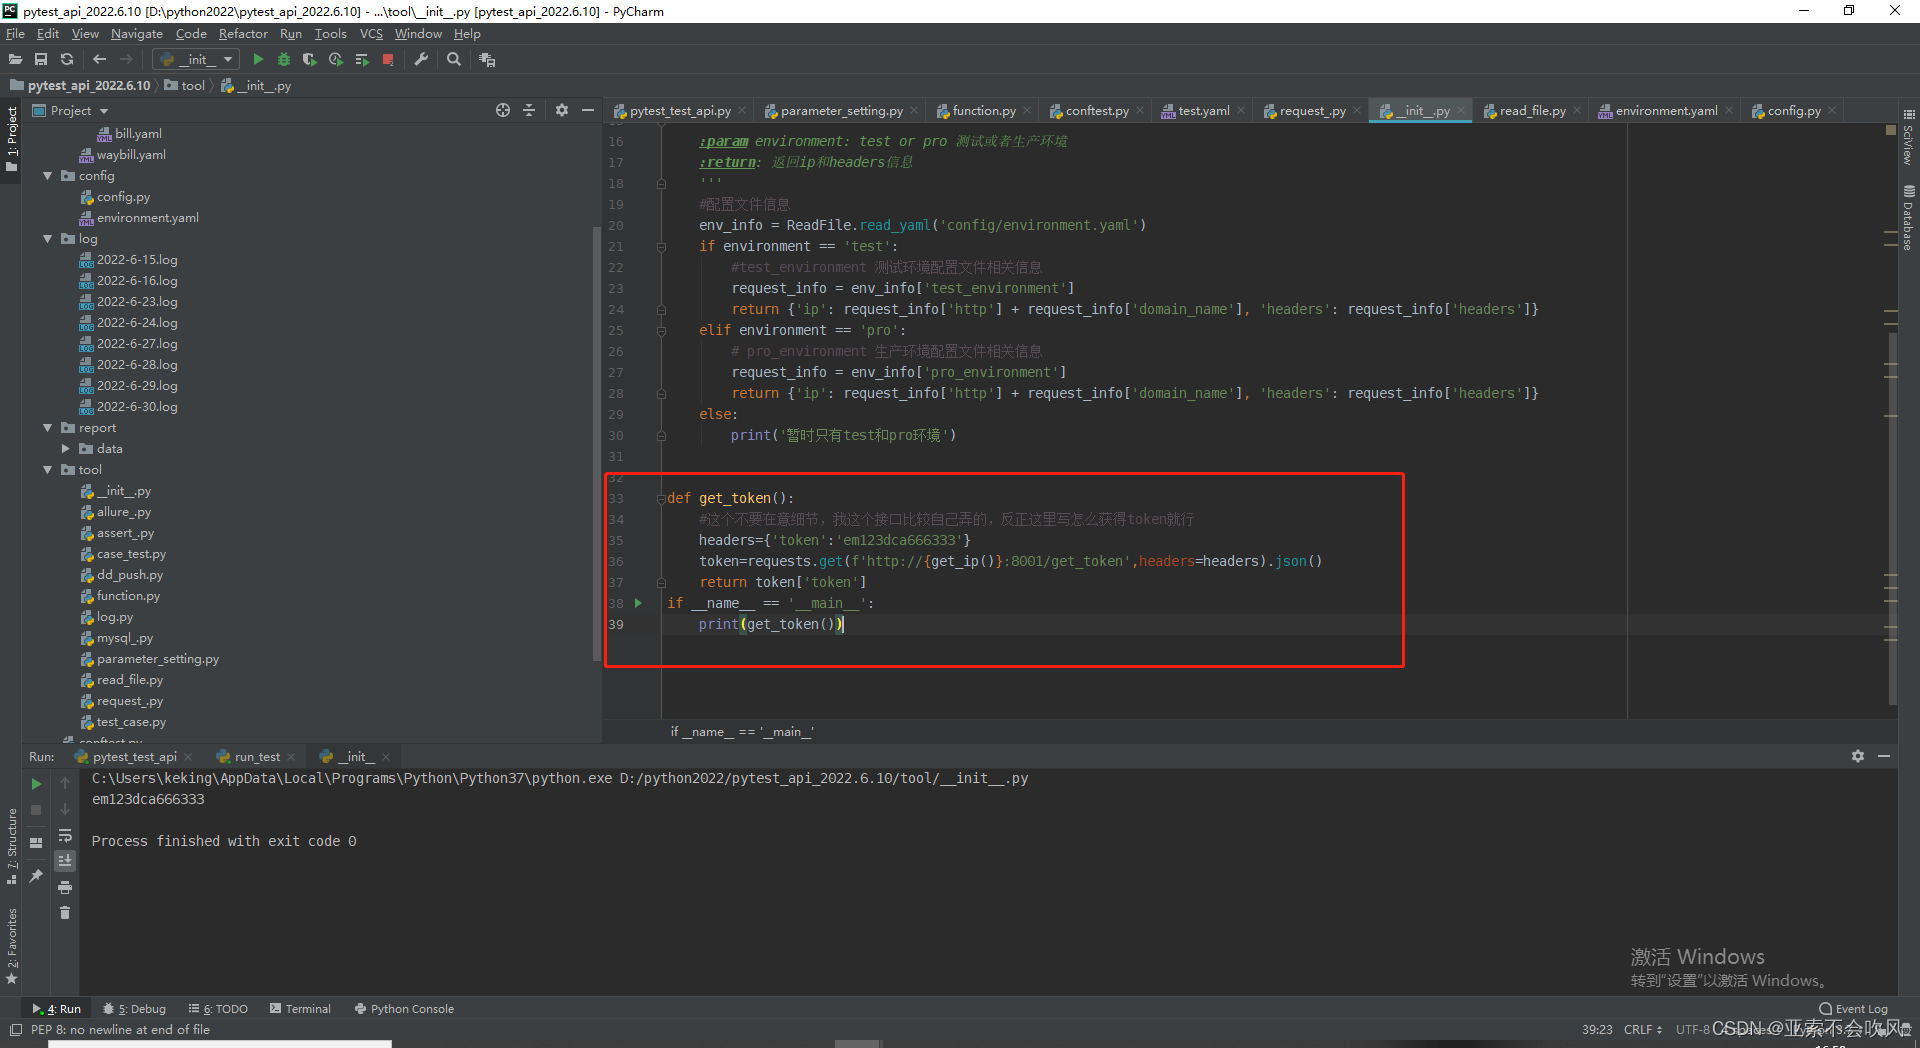Open the Project view dropdown selector
Image resolution: width=1920 pixels, height=1048 pixels.
[x=70, y=111]
